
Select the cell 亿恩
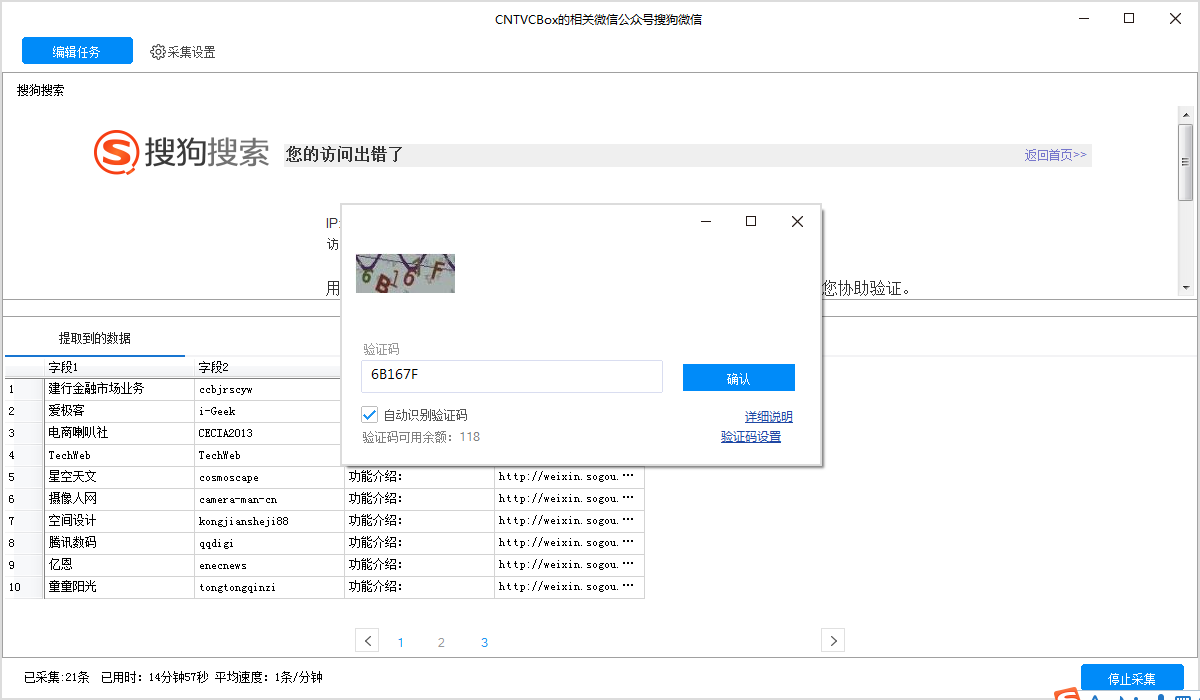coord(119,564)
